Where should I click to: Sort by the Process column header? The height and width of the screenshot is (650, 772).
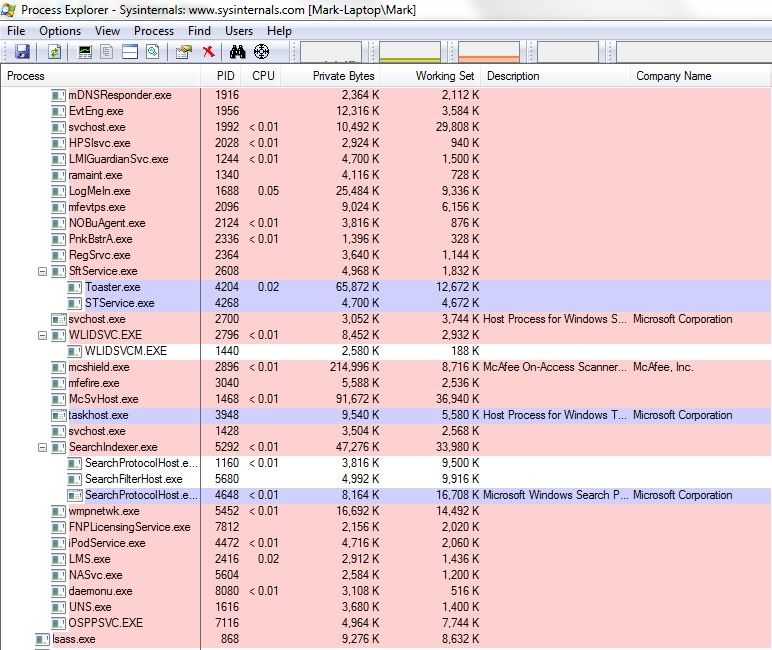point(100,76)
